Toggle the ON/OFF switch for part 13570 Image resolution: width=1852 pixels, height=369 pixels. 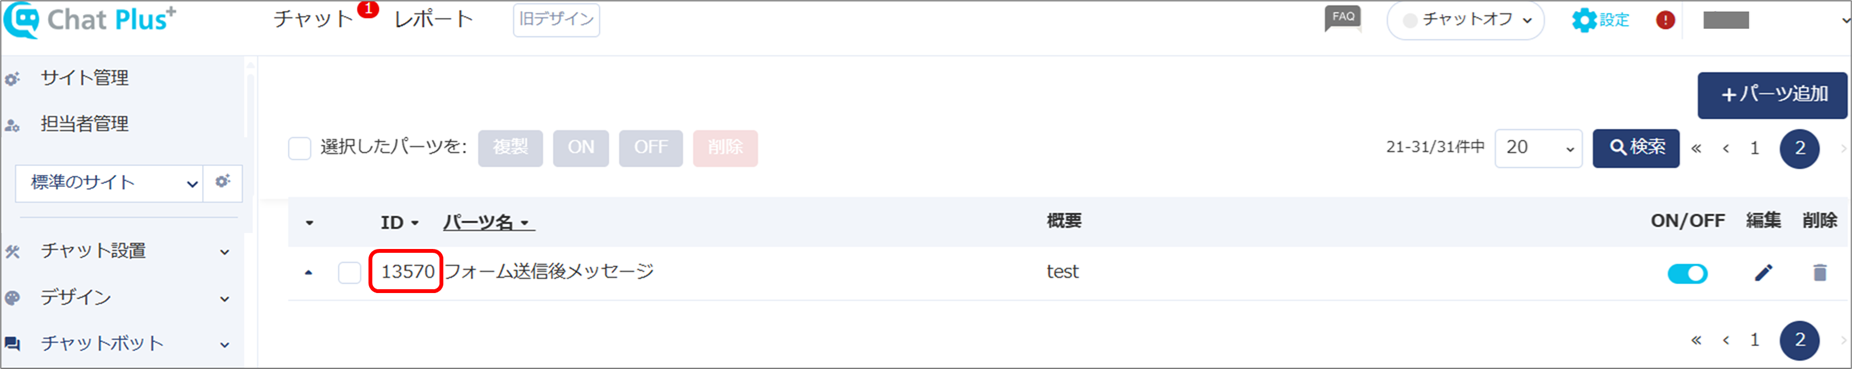point(1687,273)
